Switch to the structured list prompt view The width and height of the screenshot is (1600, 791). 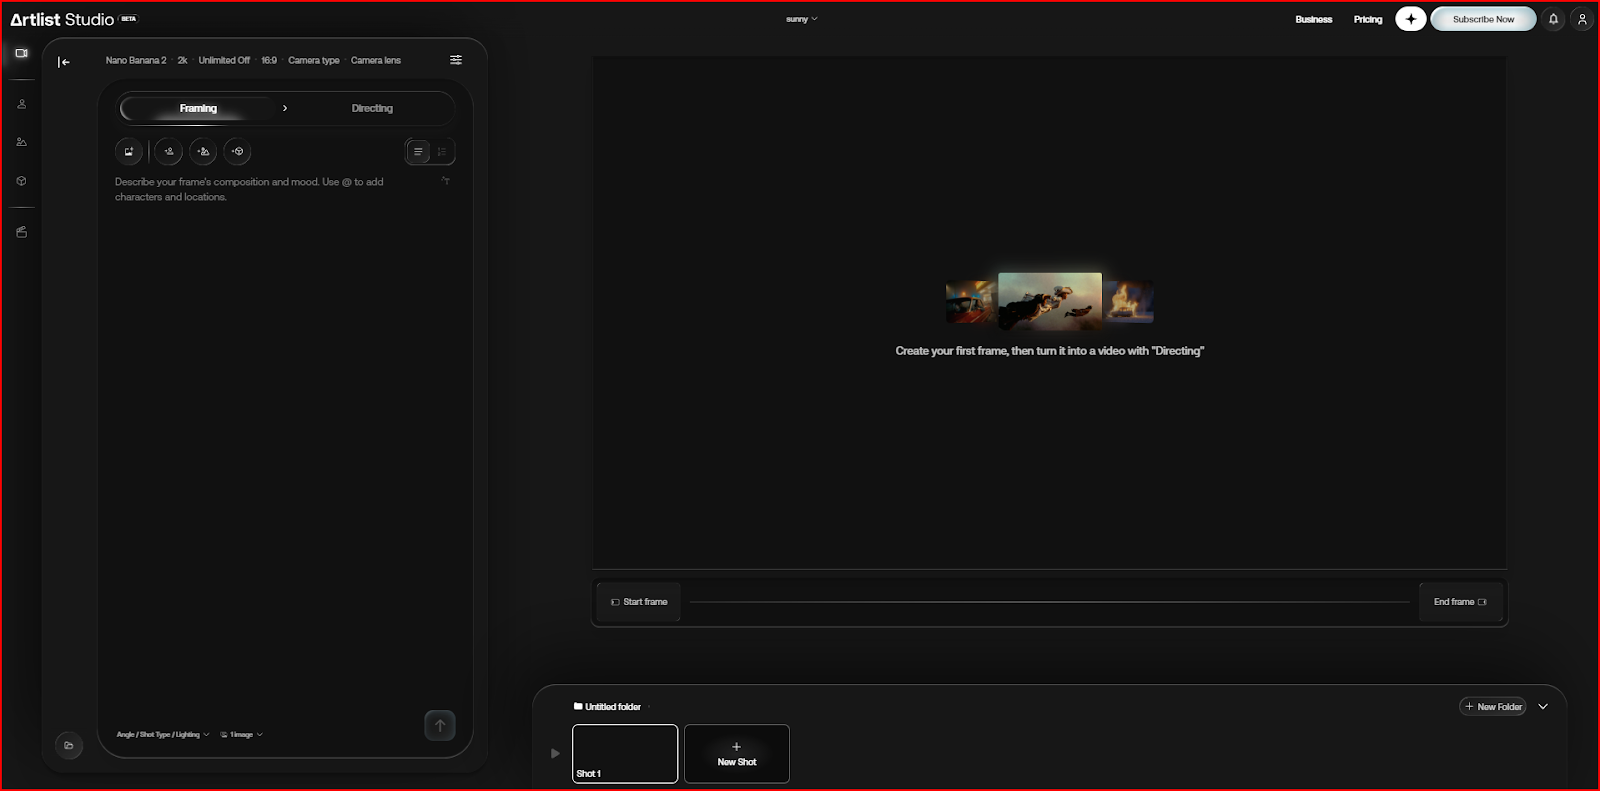442,152
